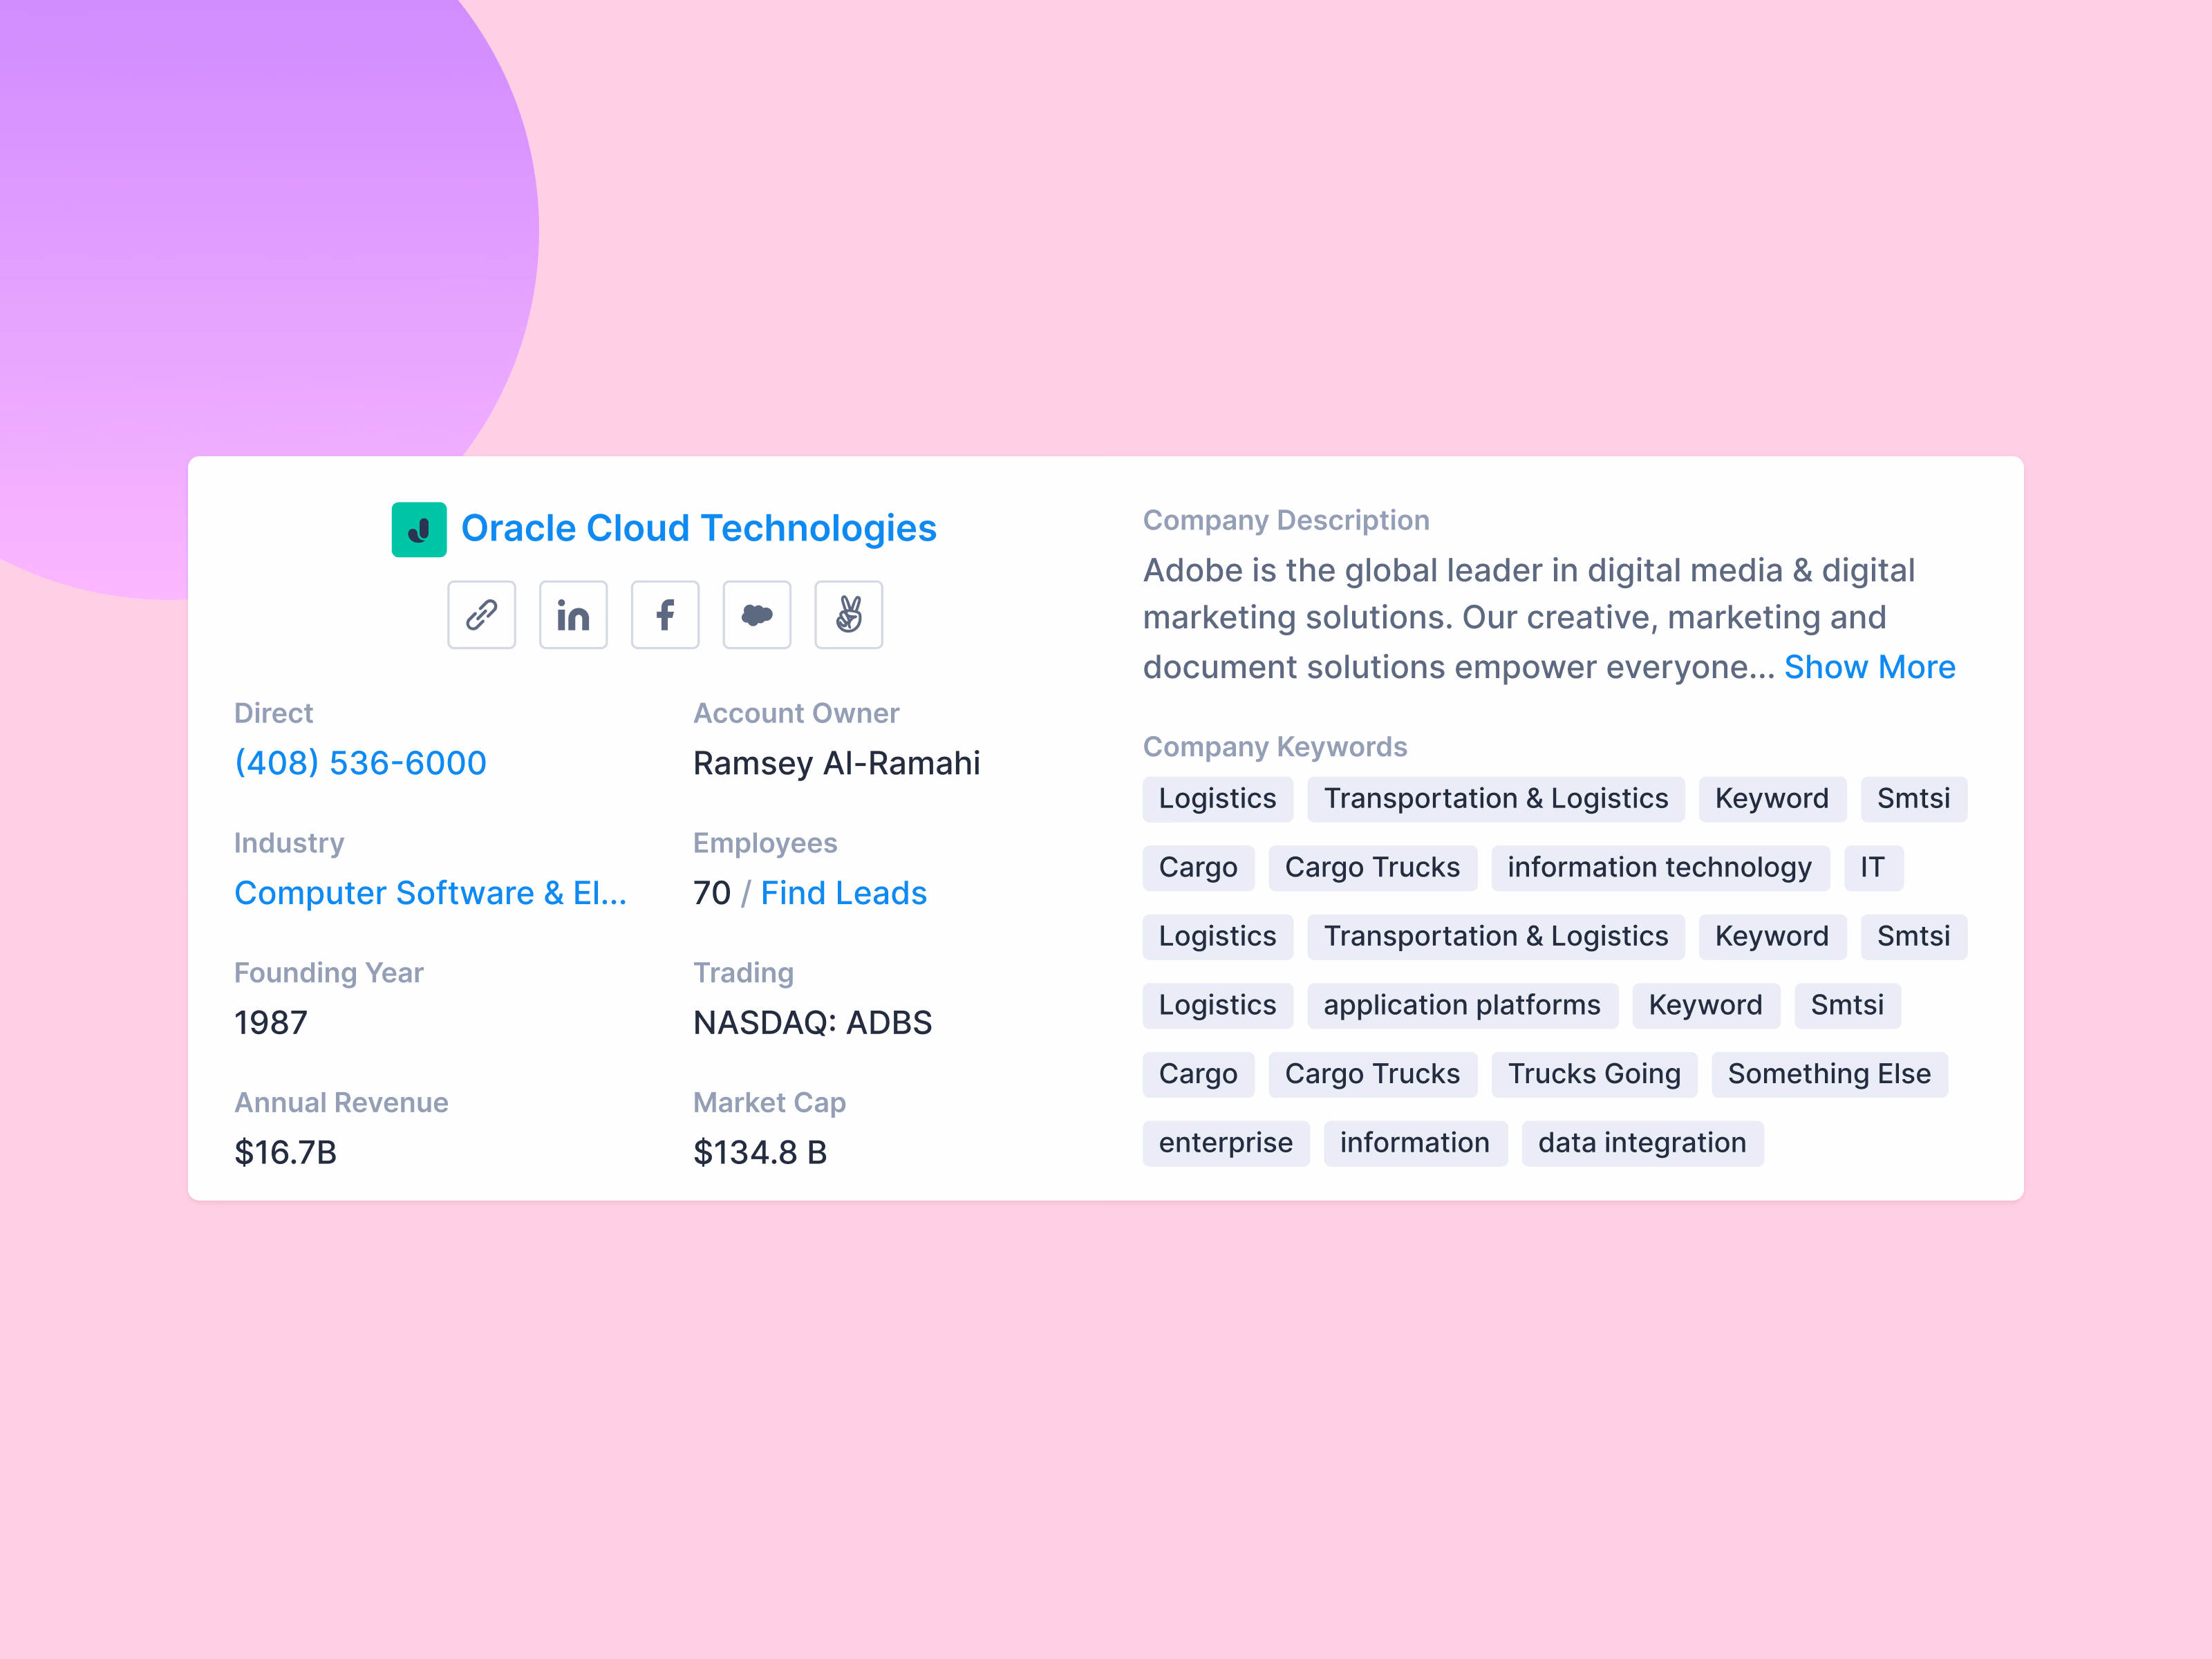Select the information keyword tag
This screenshot has width=2212, height=1659.
1415,1143
